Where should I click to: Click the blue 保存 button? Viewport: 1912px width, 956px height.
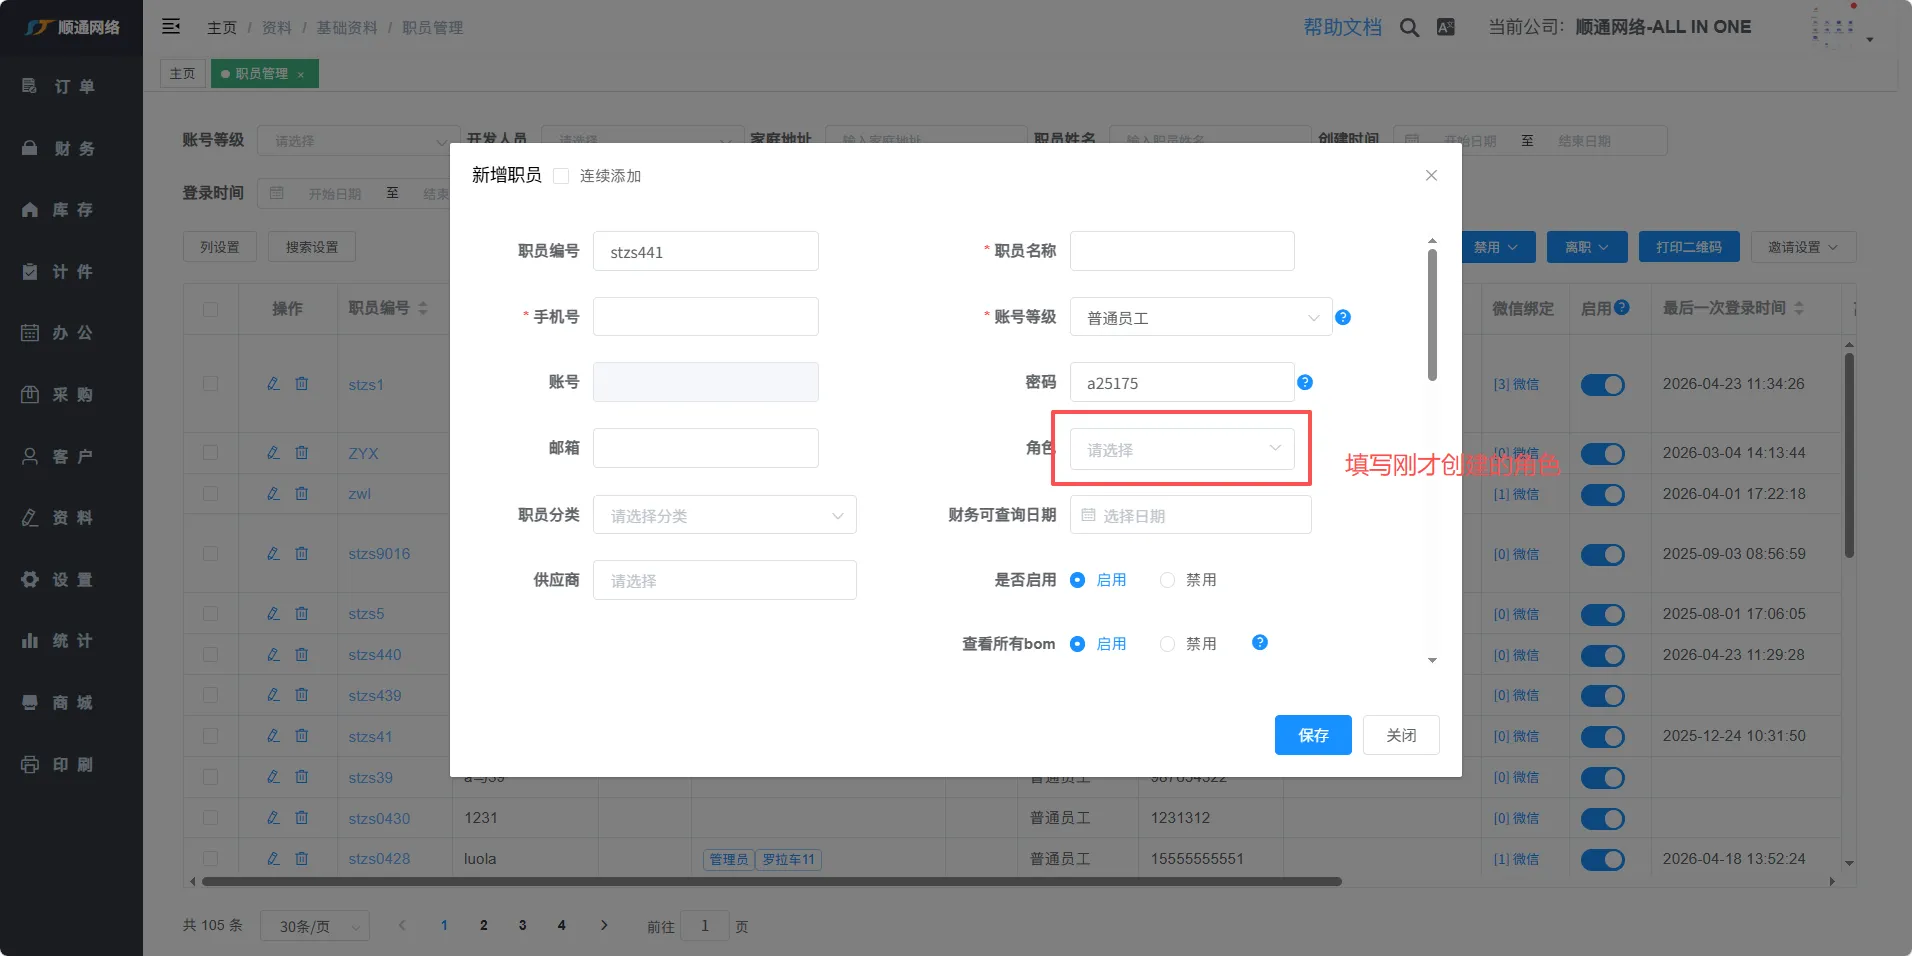coord(1312,735)
